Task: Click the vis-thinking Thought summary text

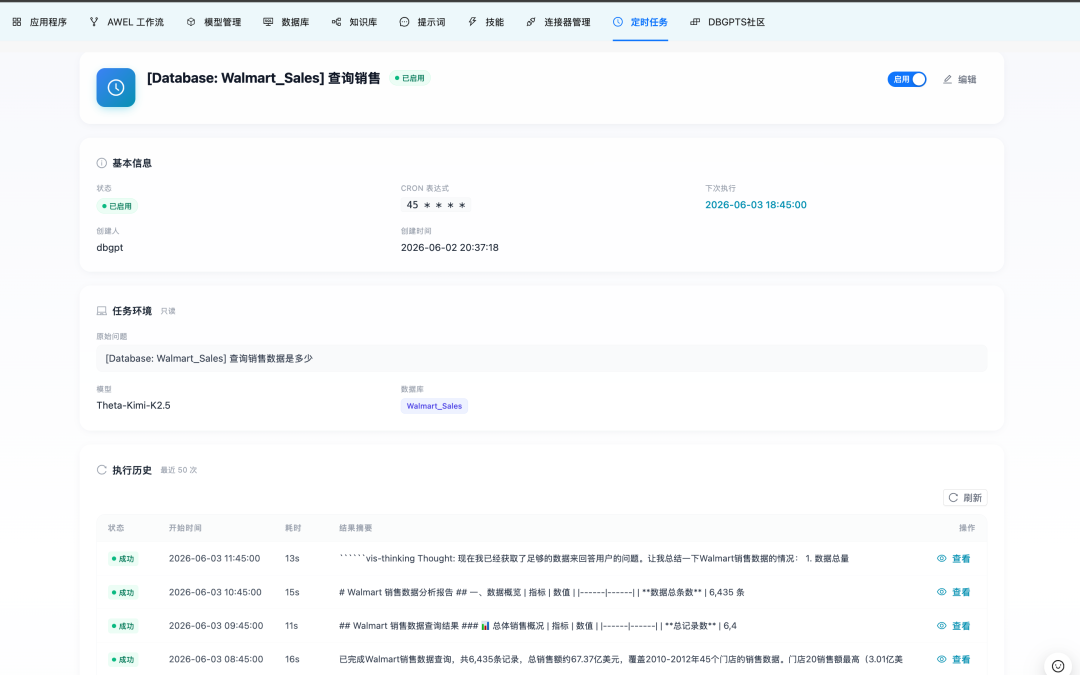Action: point(594,559)
